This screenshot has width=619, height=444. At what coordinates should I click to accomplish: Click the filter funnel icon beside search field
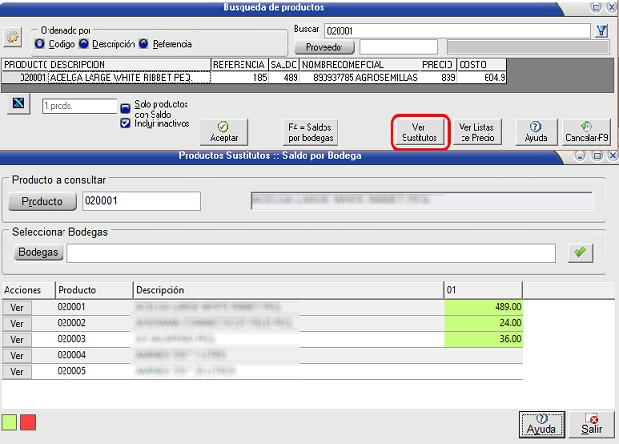pyautogui.click(x=602, y=30)
